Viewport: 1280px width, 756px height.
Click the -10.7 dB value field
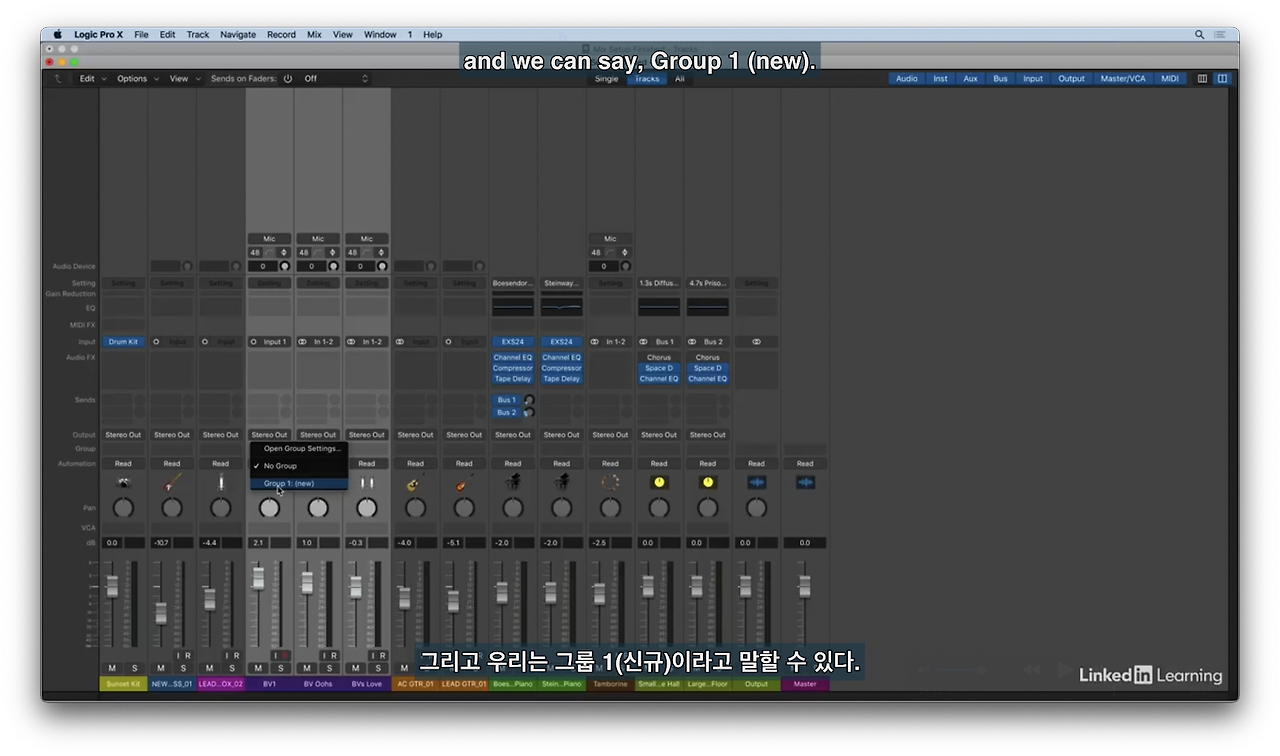[160, 543]
